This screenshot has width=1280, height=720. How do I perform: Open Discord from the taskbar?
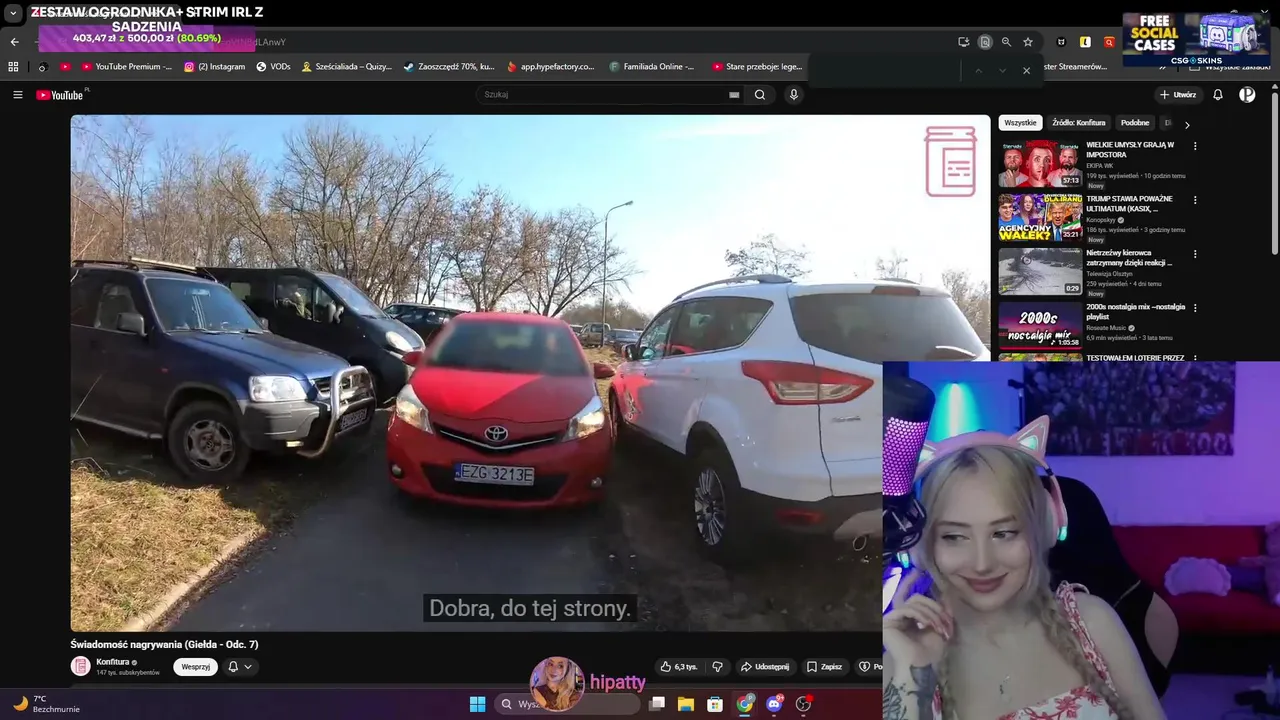(x=774, y=704)
